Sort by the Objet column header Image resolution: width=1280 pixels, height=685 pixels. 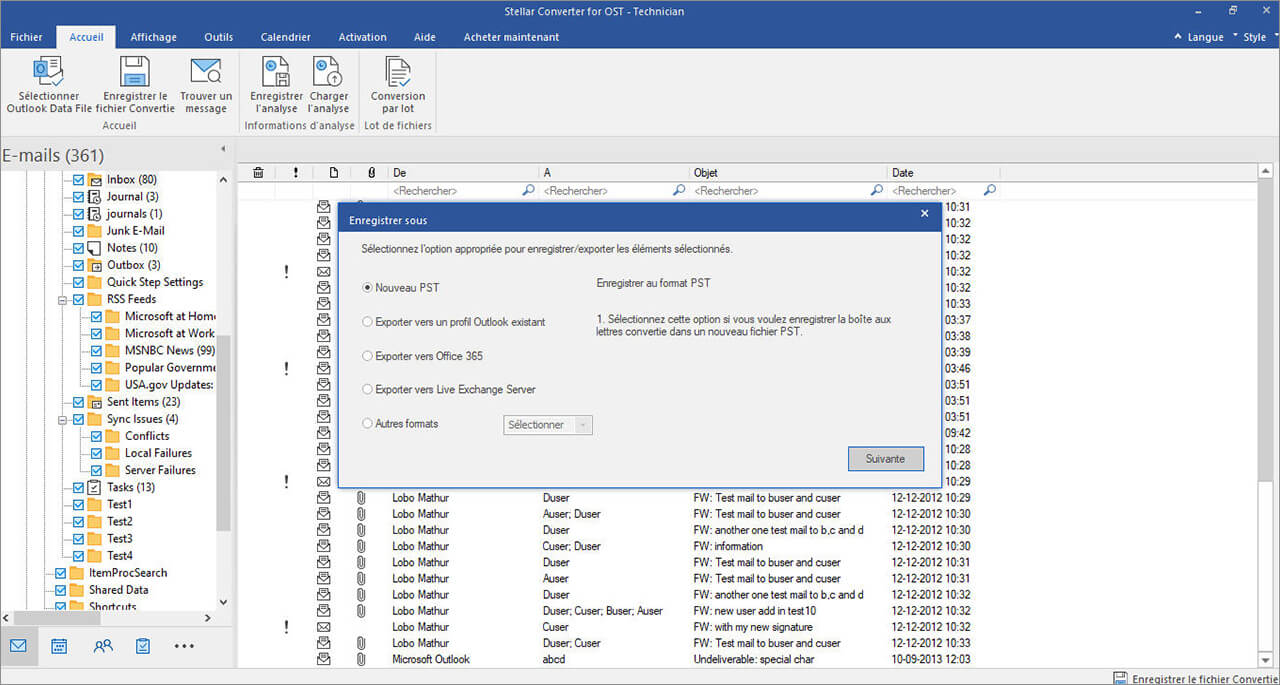click(x=788, y=173)
